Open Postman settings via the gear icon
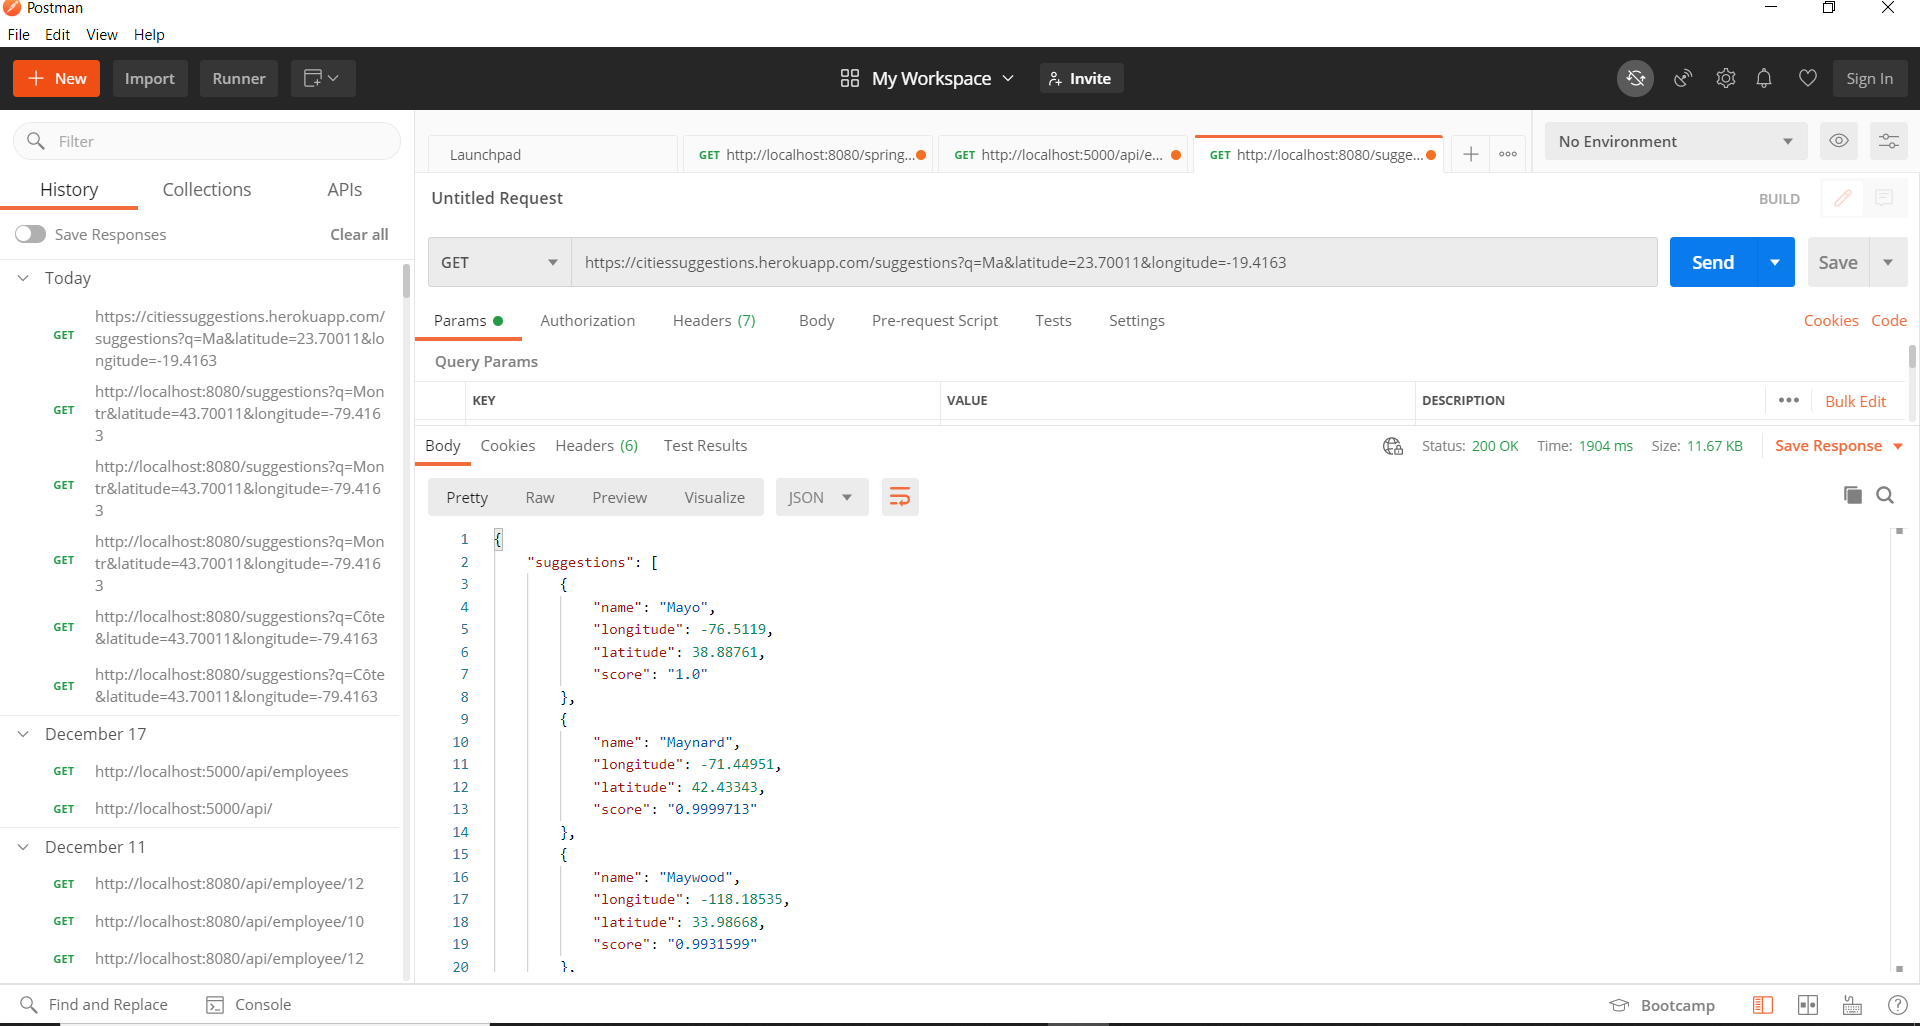 [1726, 78]
